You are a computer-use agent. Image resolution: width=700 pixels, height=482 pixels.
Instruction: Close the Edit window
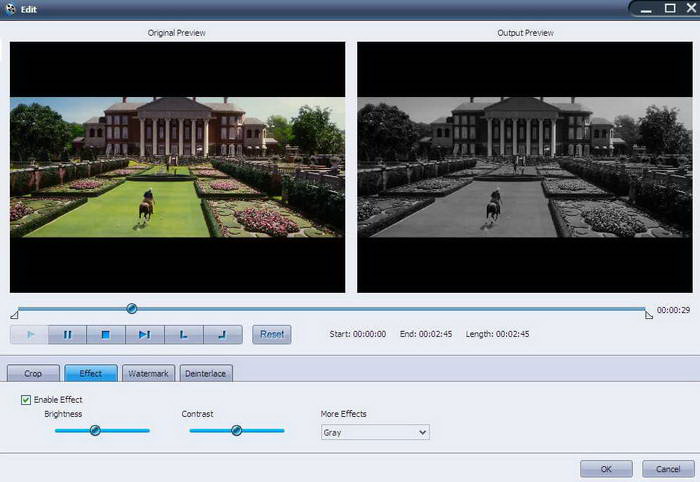tap(691, 8)
